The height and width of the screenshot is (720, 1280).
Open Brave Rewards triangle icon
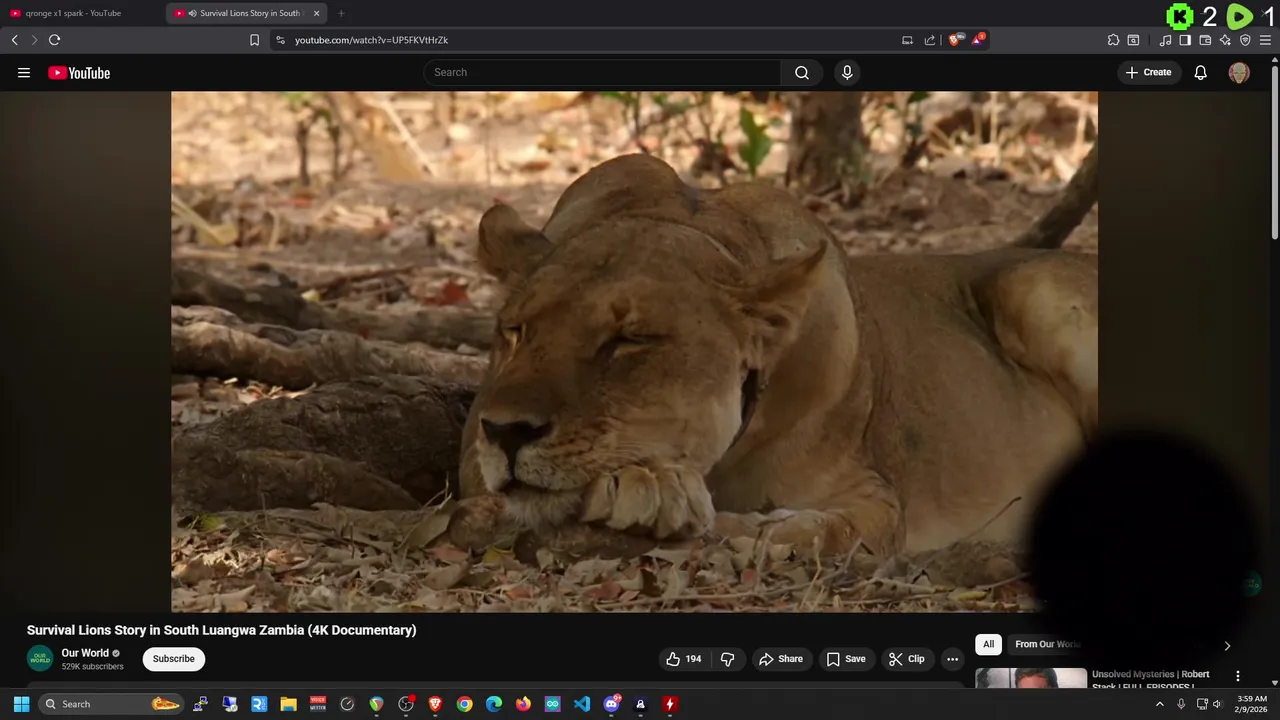pos(978,40)
